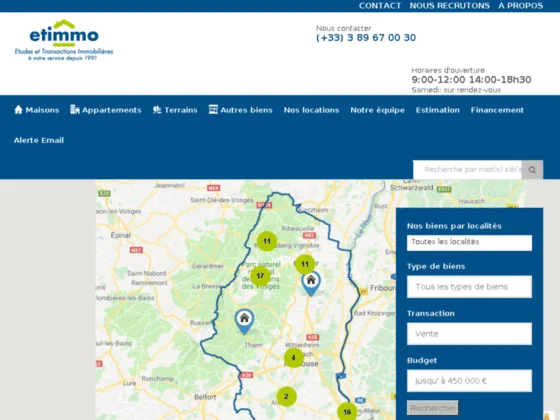Click the cluster 11 near Colmar
This screenshot has width=560, height=420.
(x=305, y=264)
